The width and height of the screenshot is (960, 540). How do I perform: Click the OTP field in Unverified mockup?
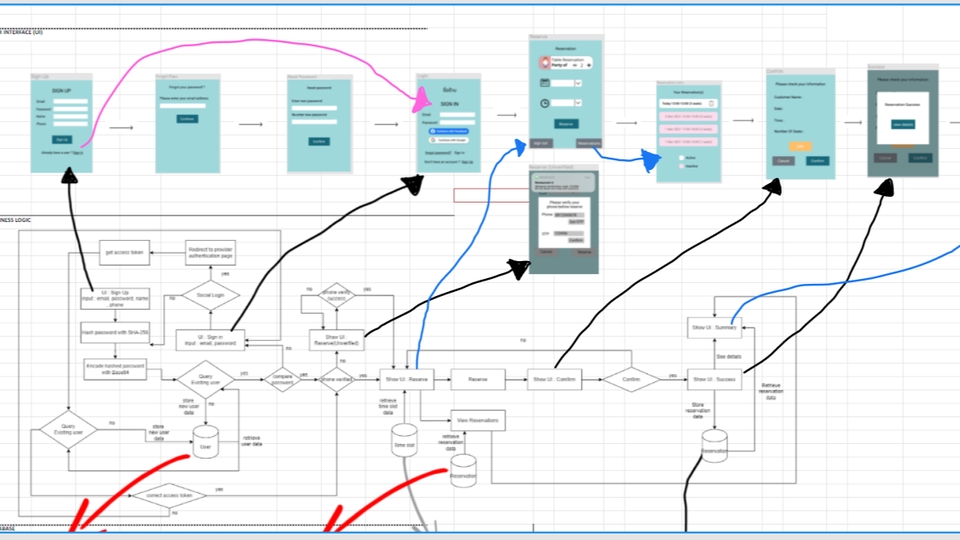coord(569,234)
